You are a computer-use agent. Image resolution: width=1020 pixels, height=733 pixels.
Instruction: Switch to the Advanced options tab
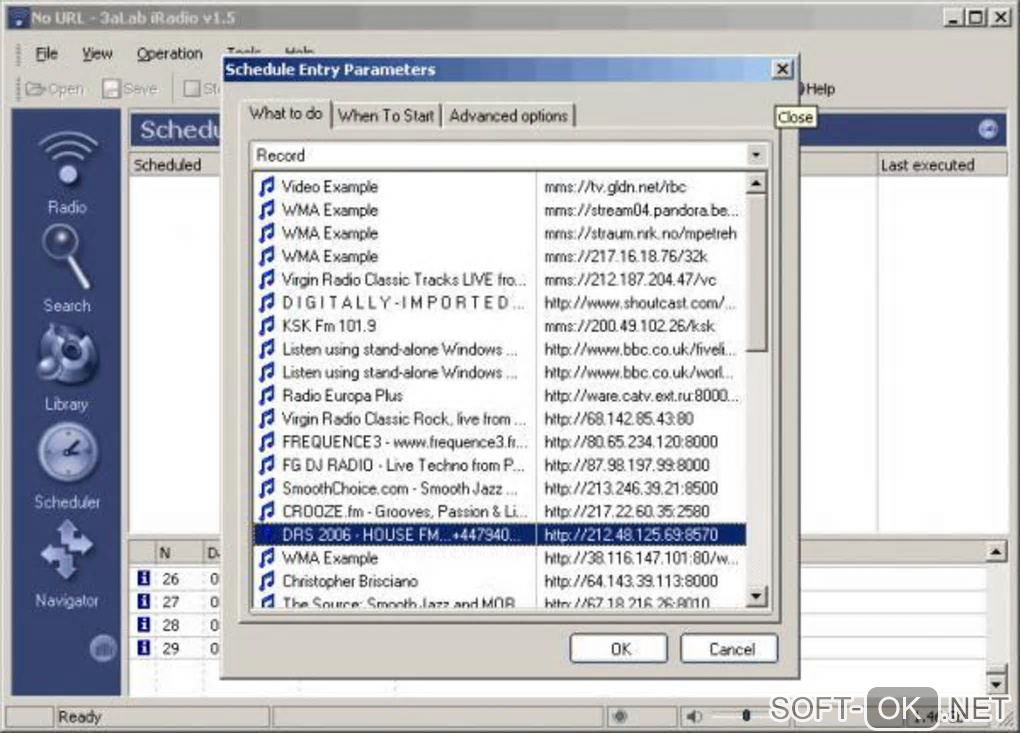509,116
